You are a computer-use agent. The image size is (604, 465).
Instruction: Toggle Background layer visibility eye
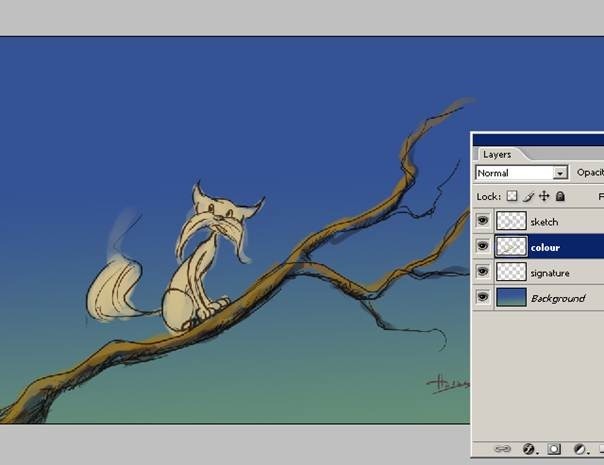tap(483, 298)
